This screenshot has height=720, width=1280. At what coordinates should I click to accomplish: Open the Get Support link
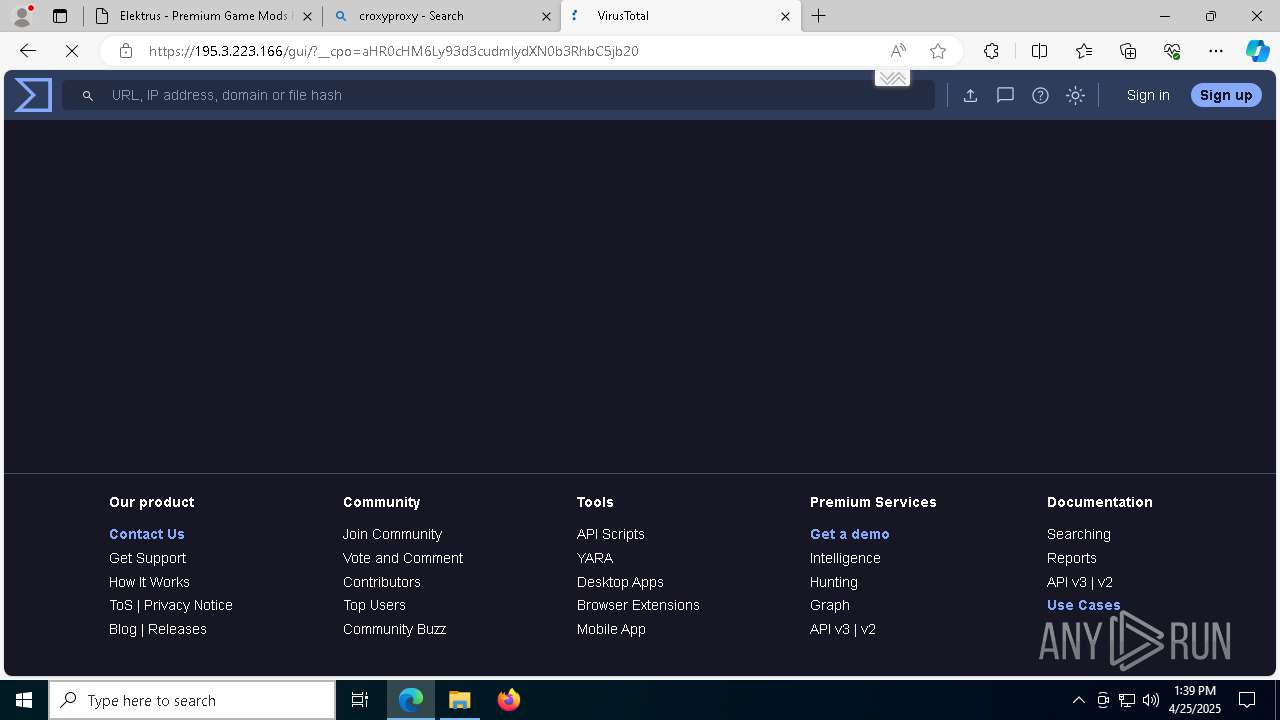coord(147,558)
